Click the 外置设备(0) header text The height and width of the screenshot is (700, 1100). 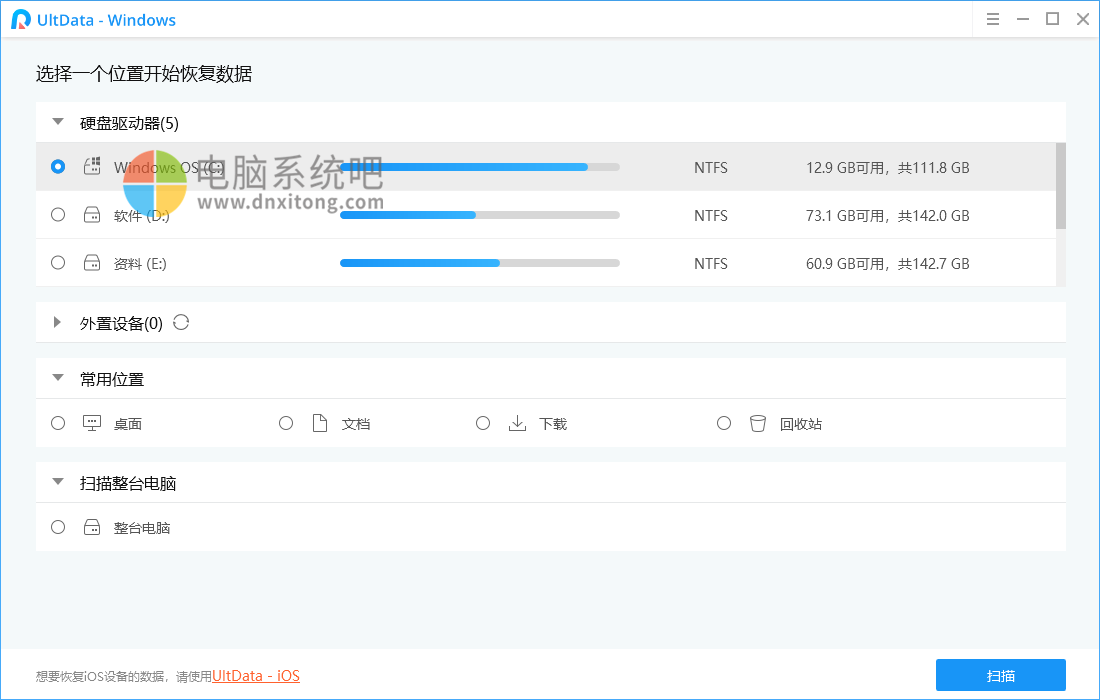(121, 323)
